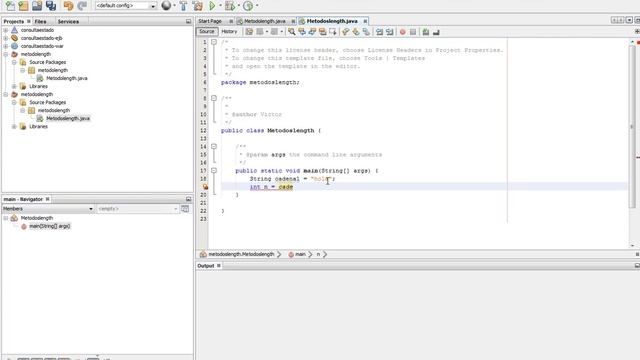Collapse the license comment fold at line 1
Screen dimensions: 640x360
tap(213, 42)
